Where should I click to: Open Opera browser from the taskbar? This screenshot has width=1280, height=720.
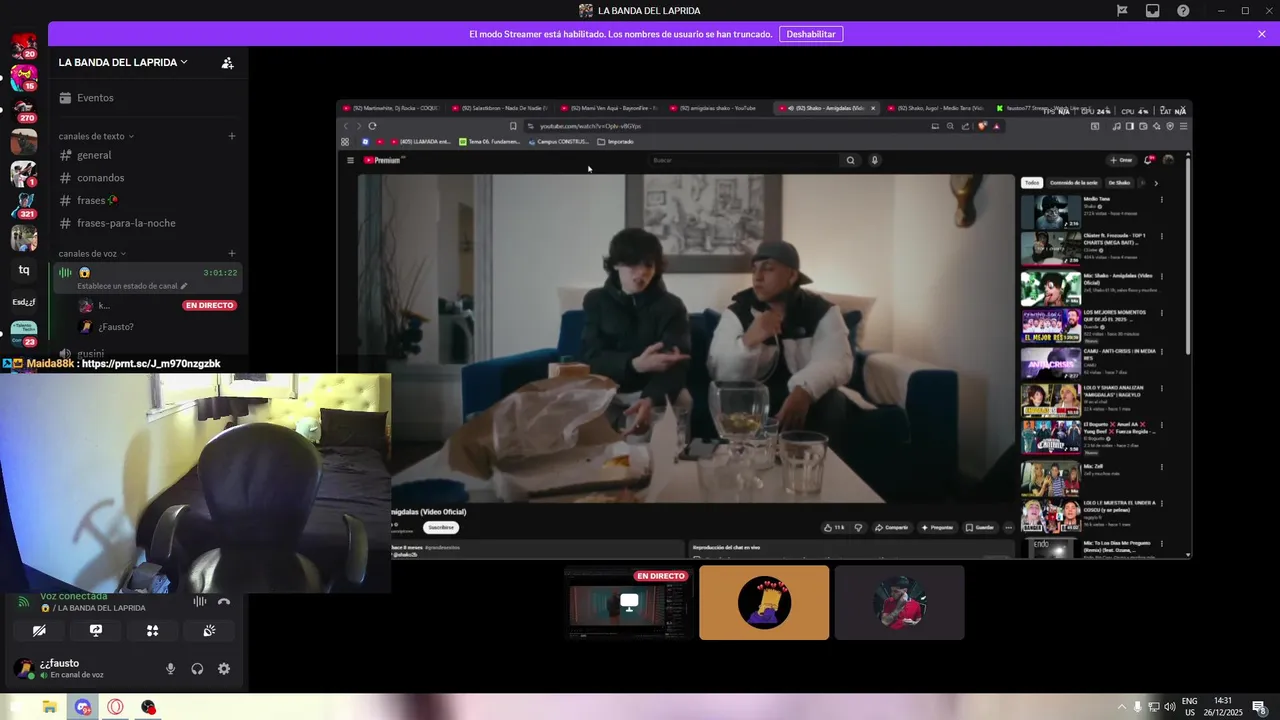pyautogui.click(x=116, y=707)
